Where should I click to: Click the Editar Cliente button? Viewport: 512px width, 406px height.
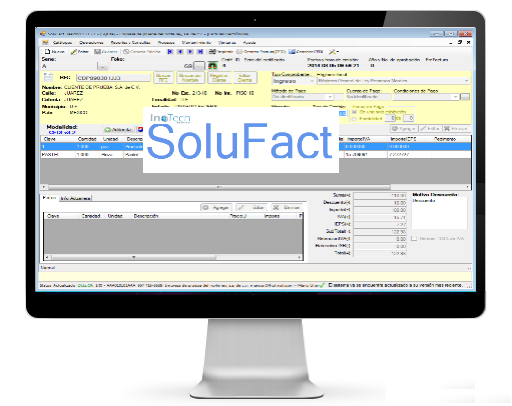point(245,78)
